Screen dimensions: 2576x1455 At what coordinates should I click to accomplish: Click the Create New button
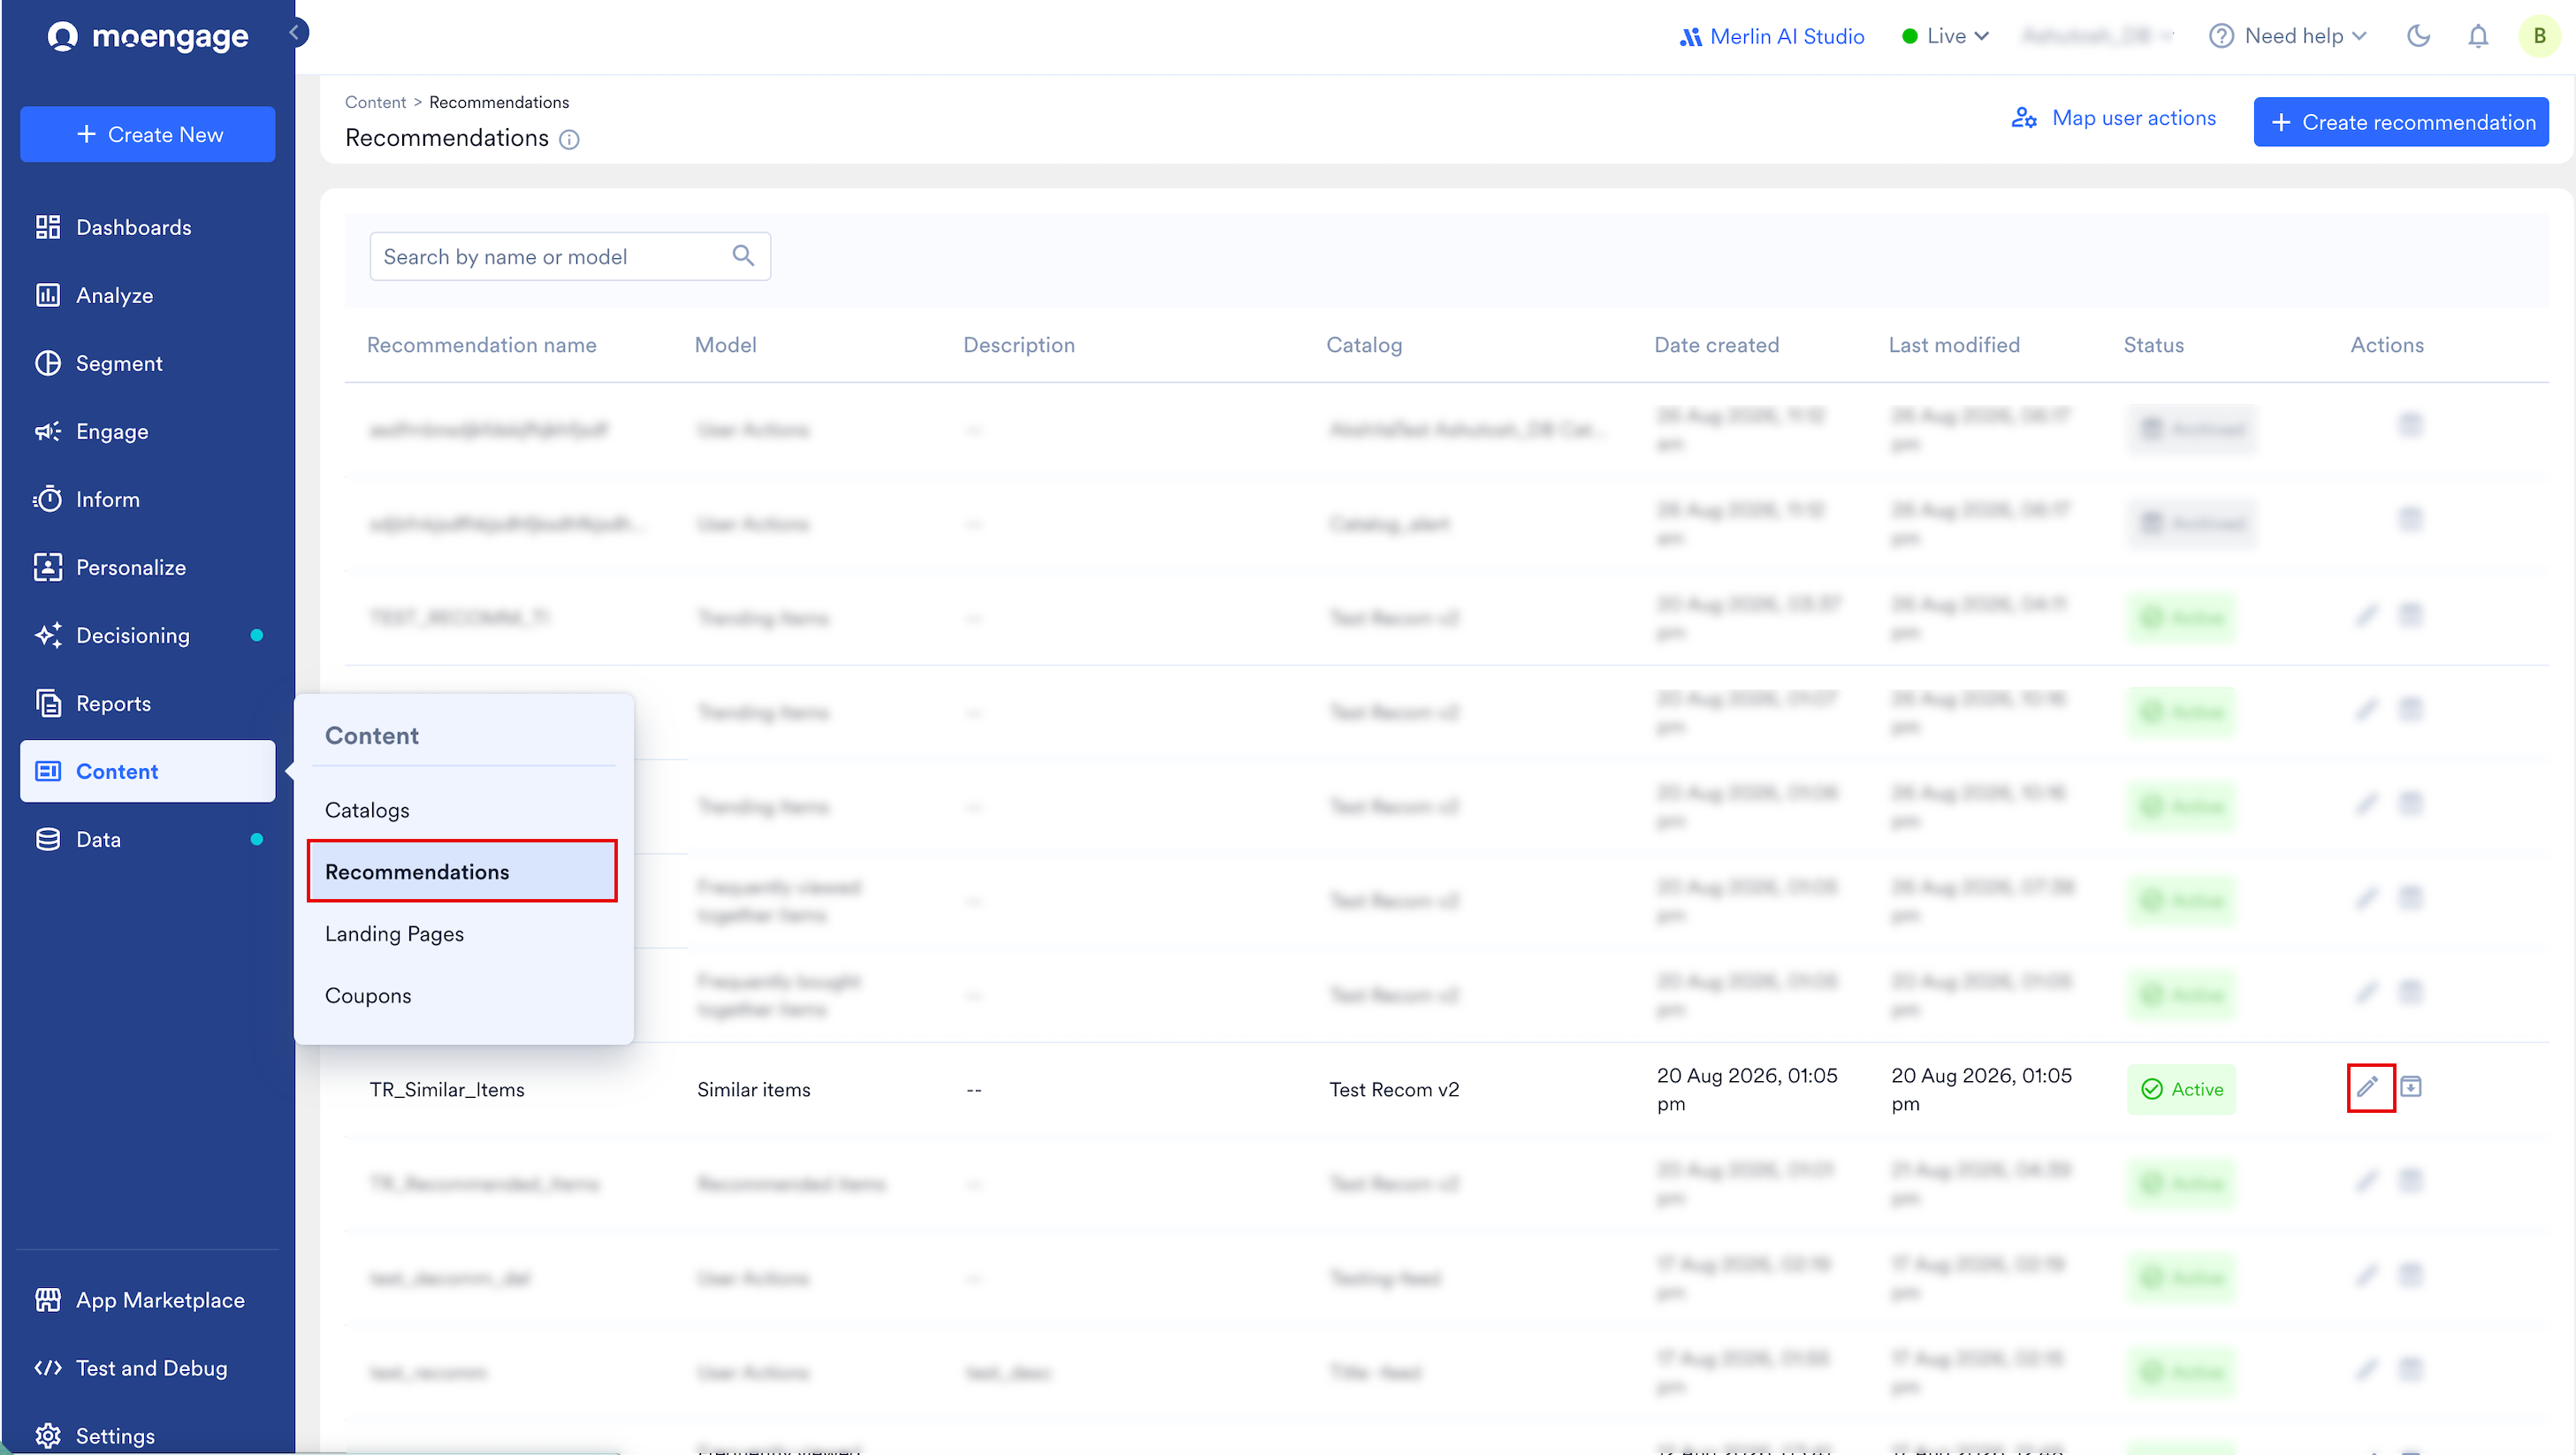click(x=148, y=134)
